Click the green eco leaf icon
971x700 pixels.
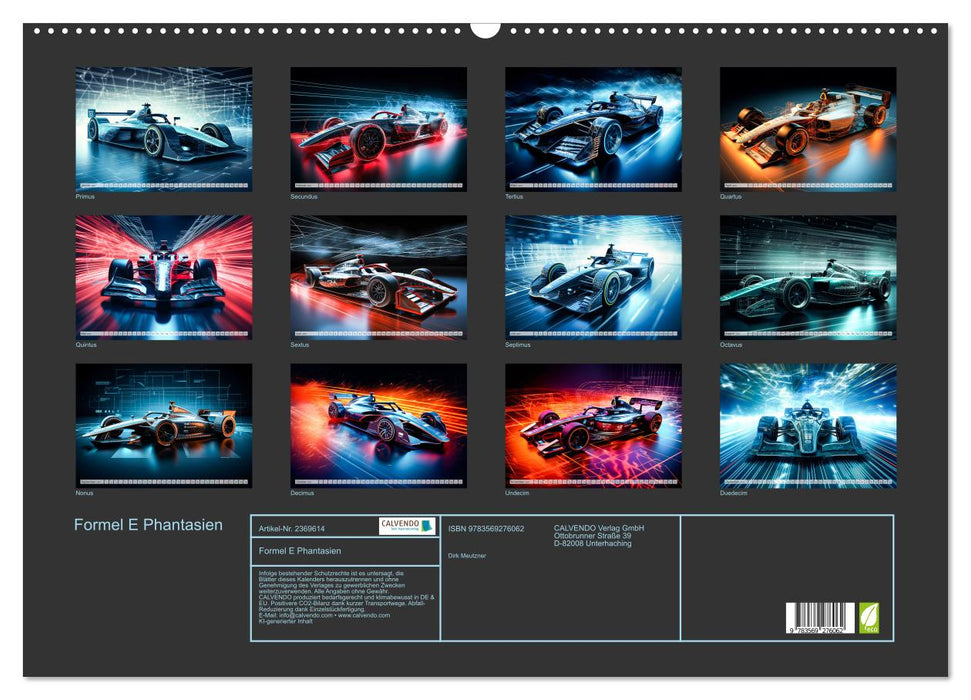coord(868,618)
